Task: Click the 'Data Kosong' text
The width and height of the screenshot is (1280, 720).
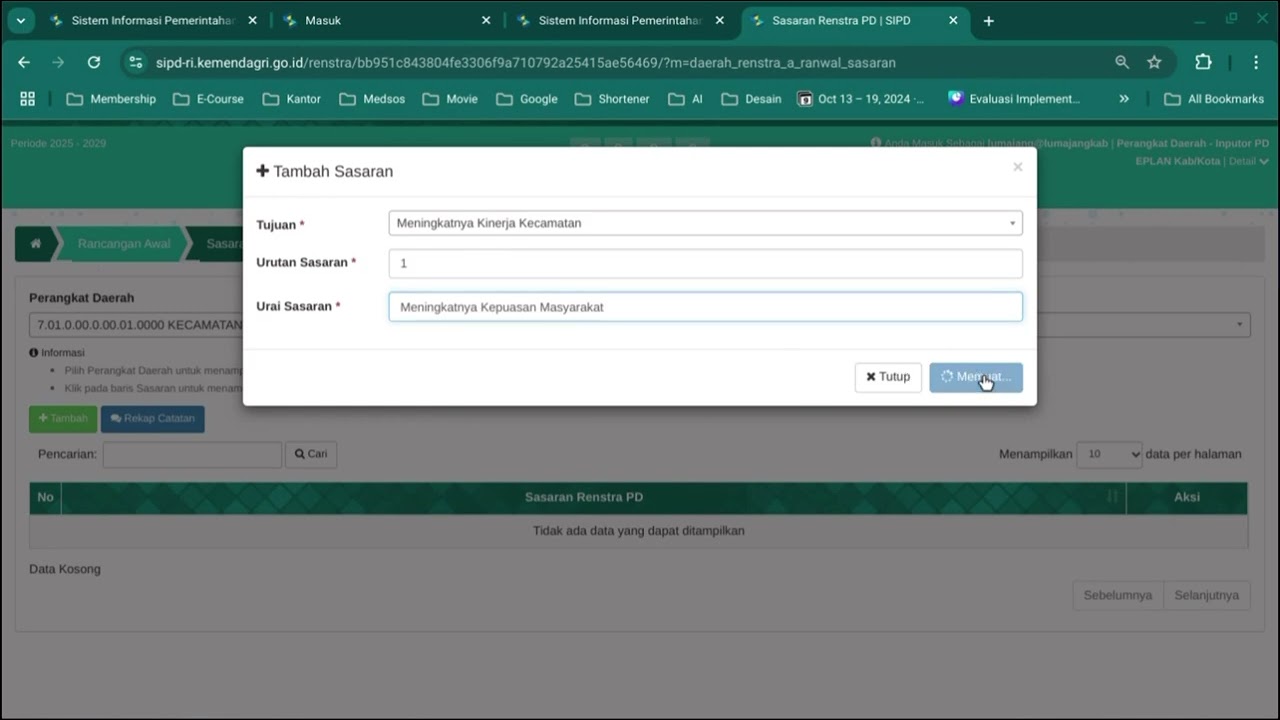Action: point(65,569)
